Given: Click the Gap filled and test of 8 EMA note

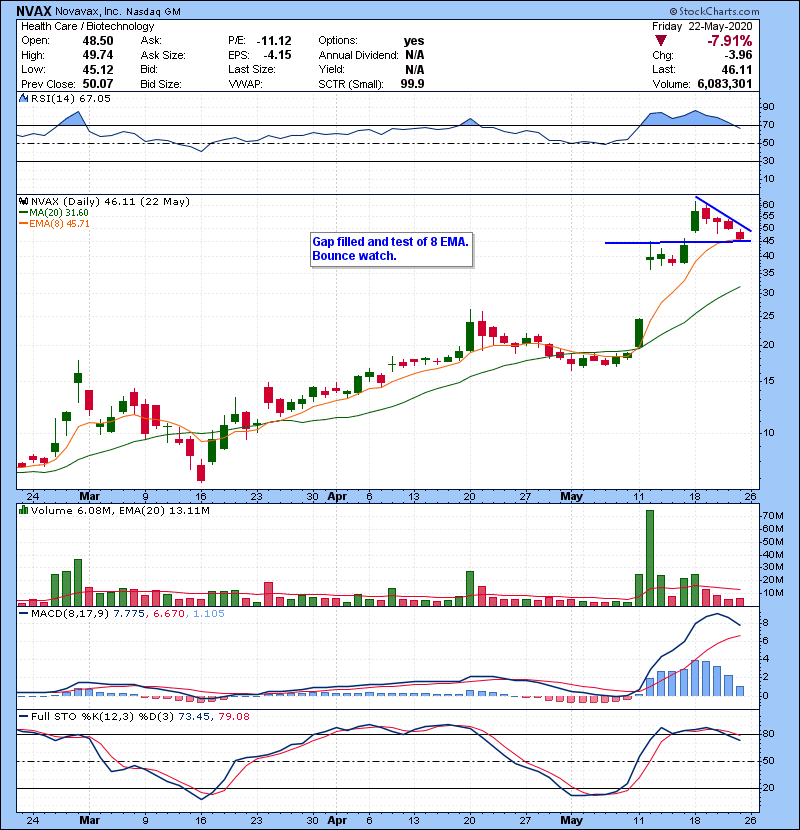Looking at the screenshot, I should pos(391,249).
